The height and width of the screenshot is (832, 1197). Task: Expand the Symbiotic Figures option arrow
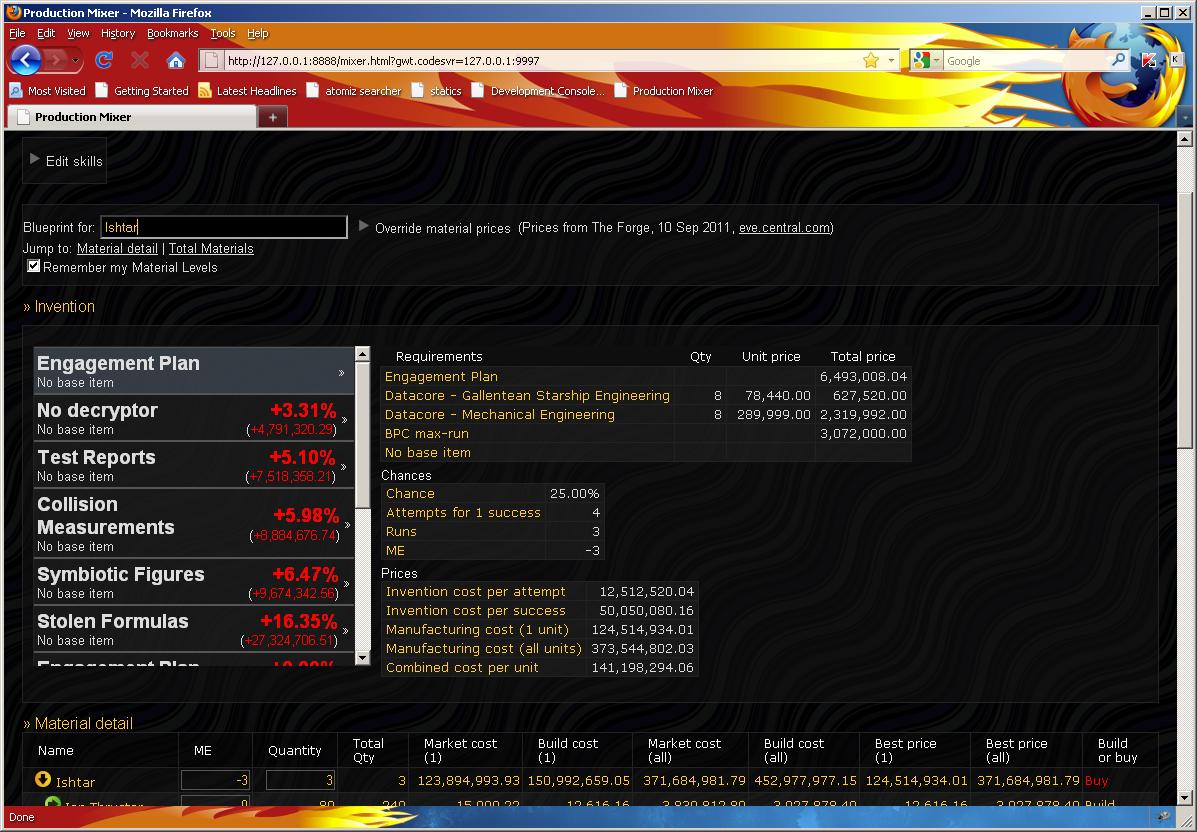click(347, 583)
